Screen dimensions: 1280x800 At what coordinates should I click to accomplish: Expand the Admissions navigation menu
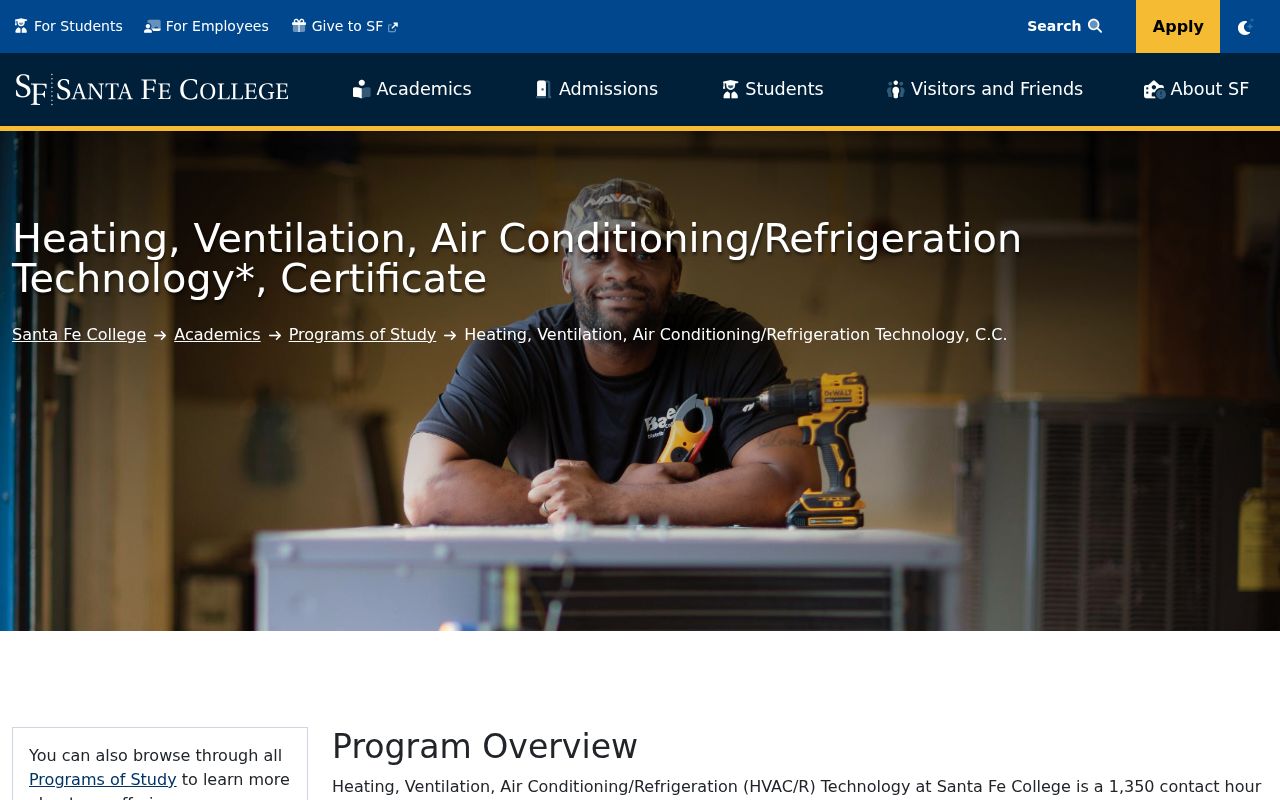tap(608, 89)
